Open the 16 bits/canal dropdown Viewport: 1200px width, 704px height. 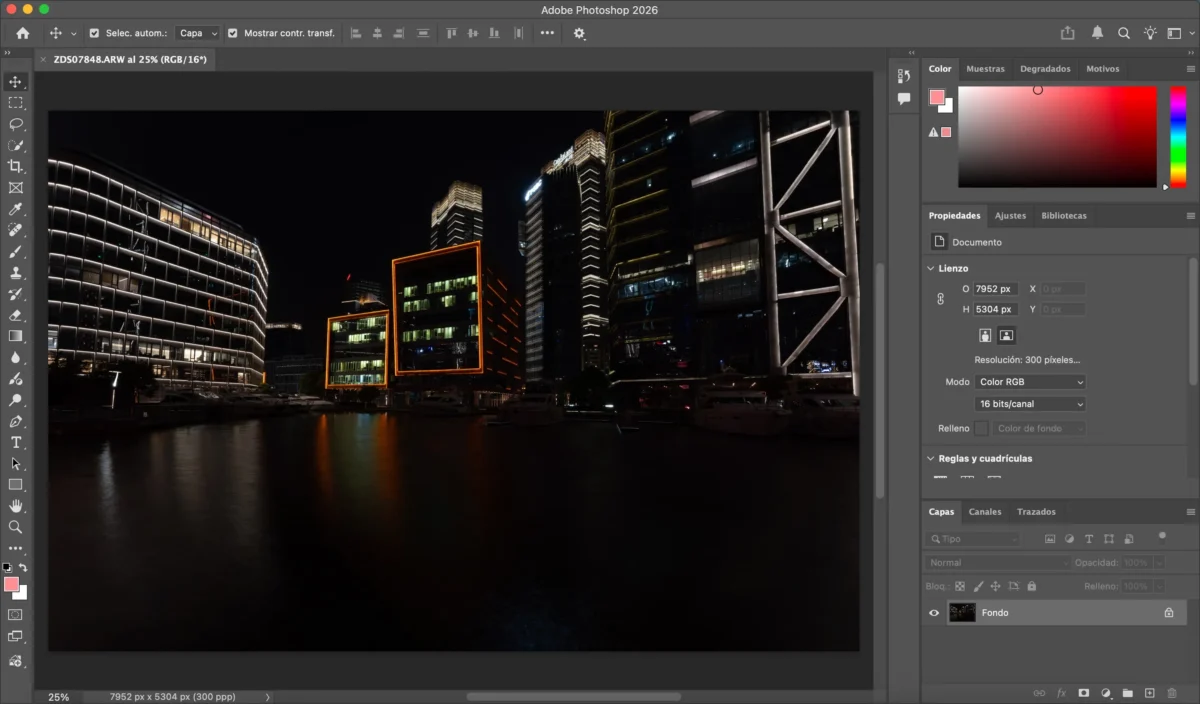tap(1030, 404)
